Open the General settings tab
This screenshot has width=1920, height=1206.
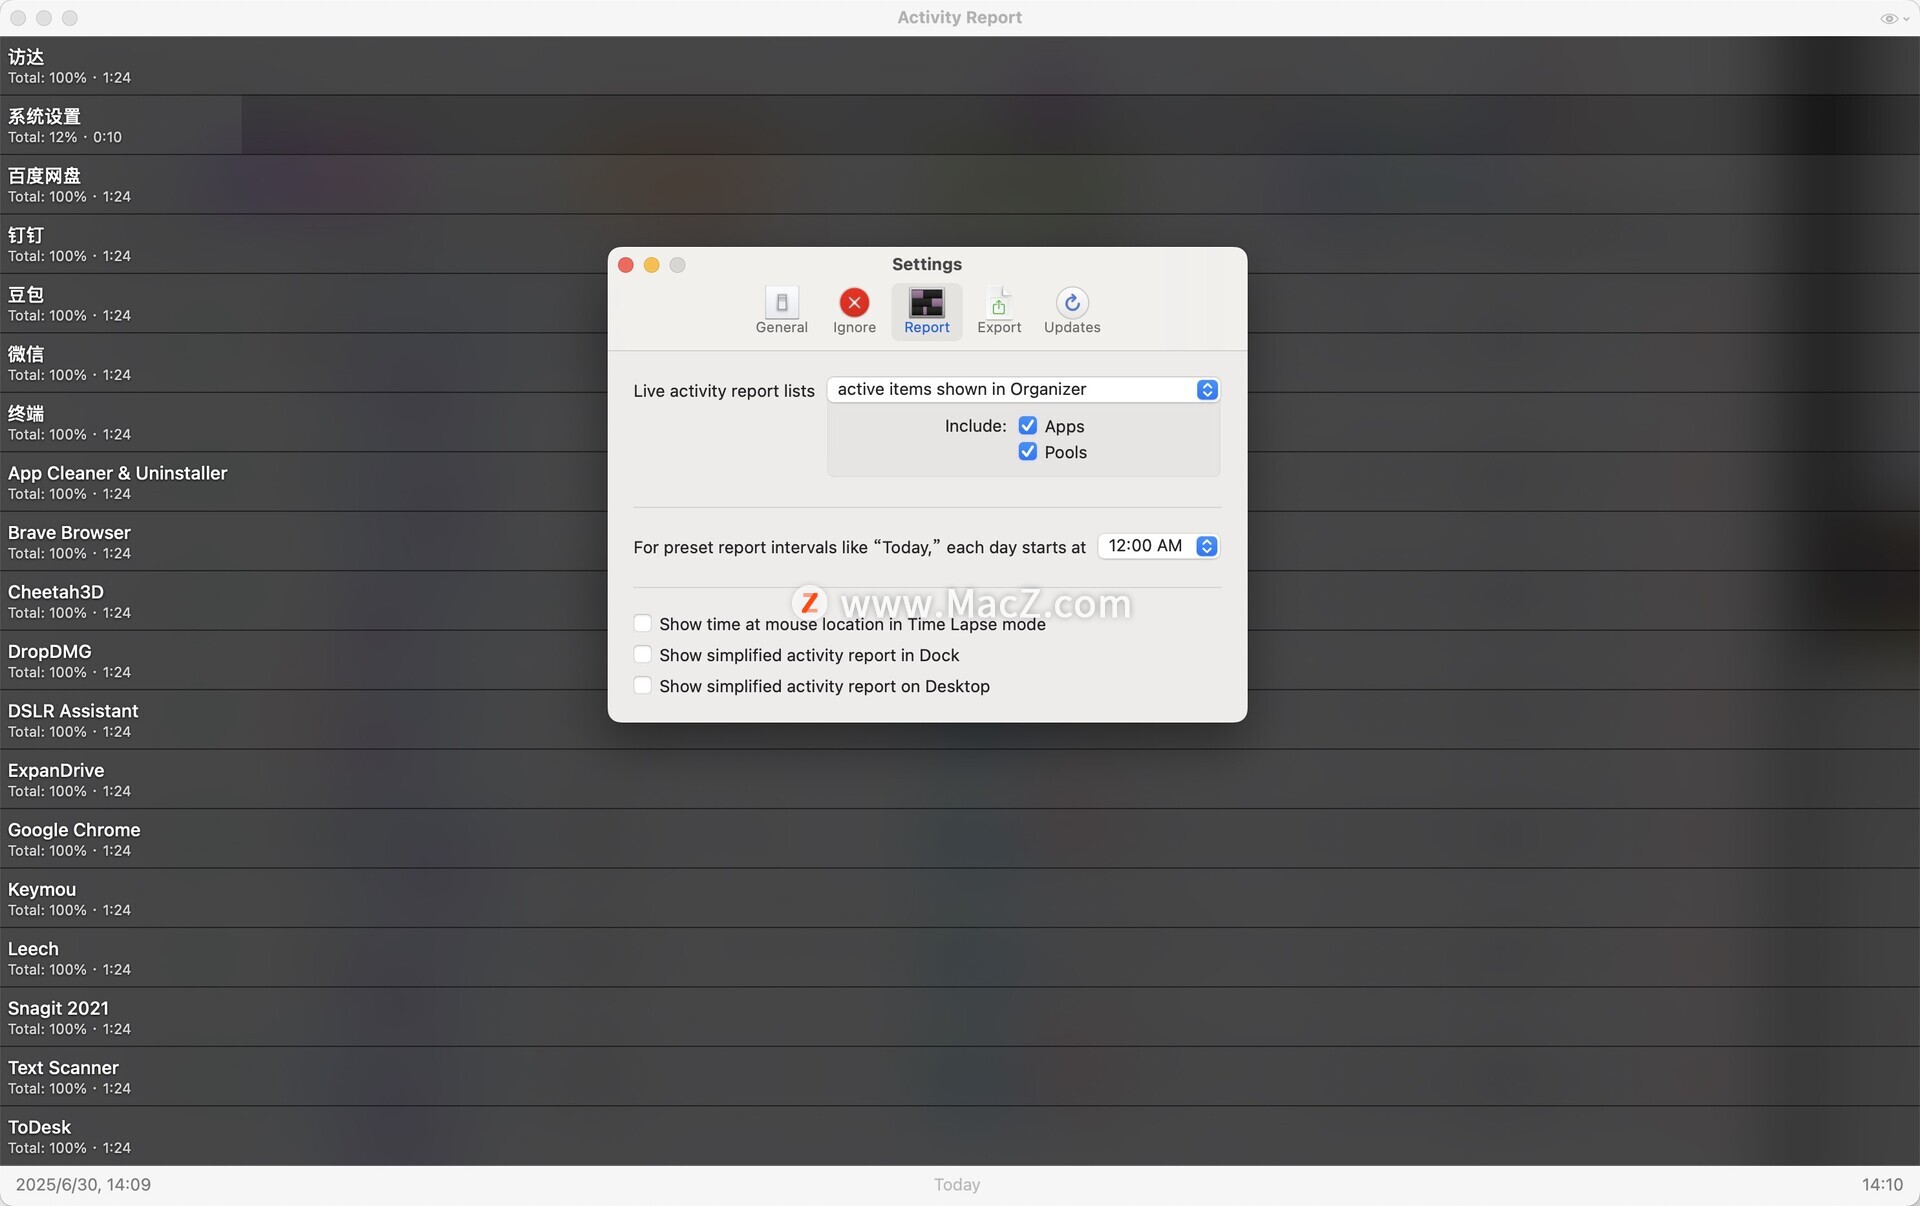click(x=781, y=311)
